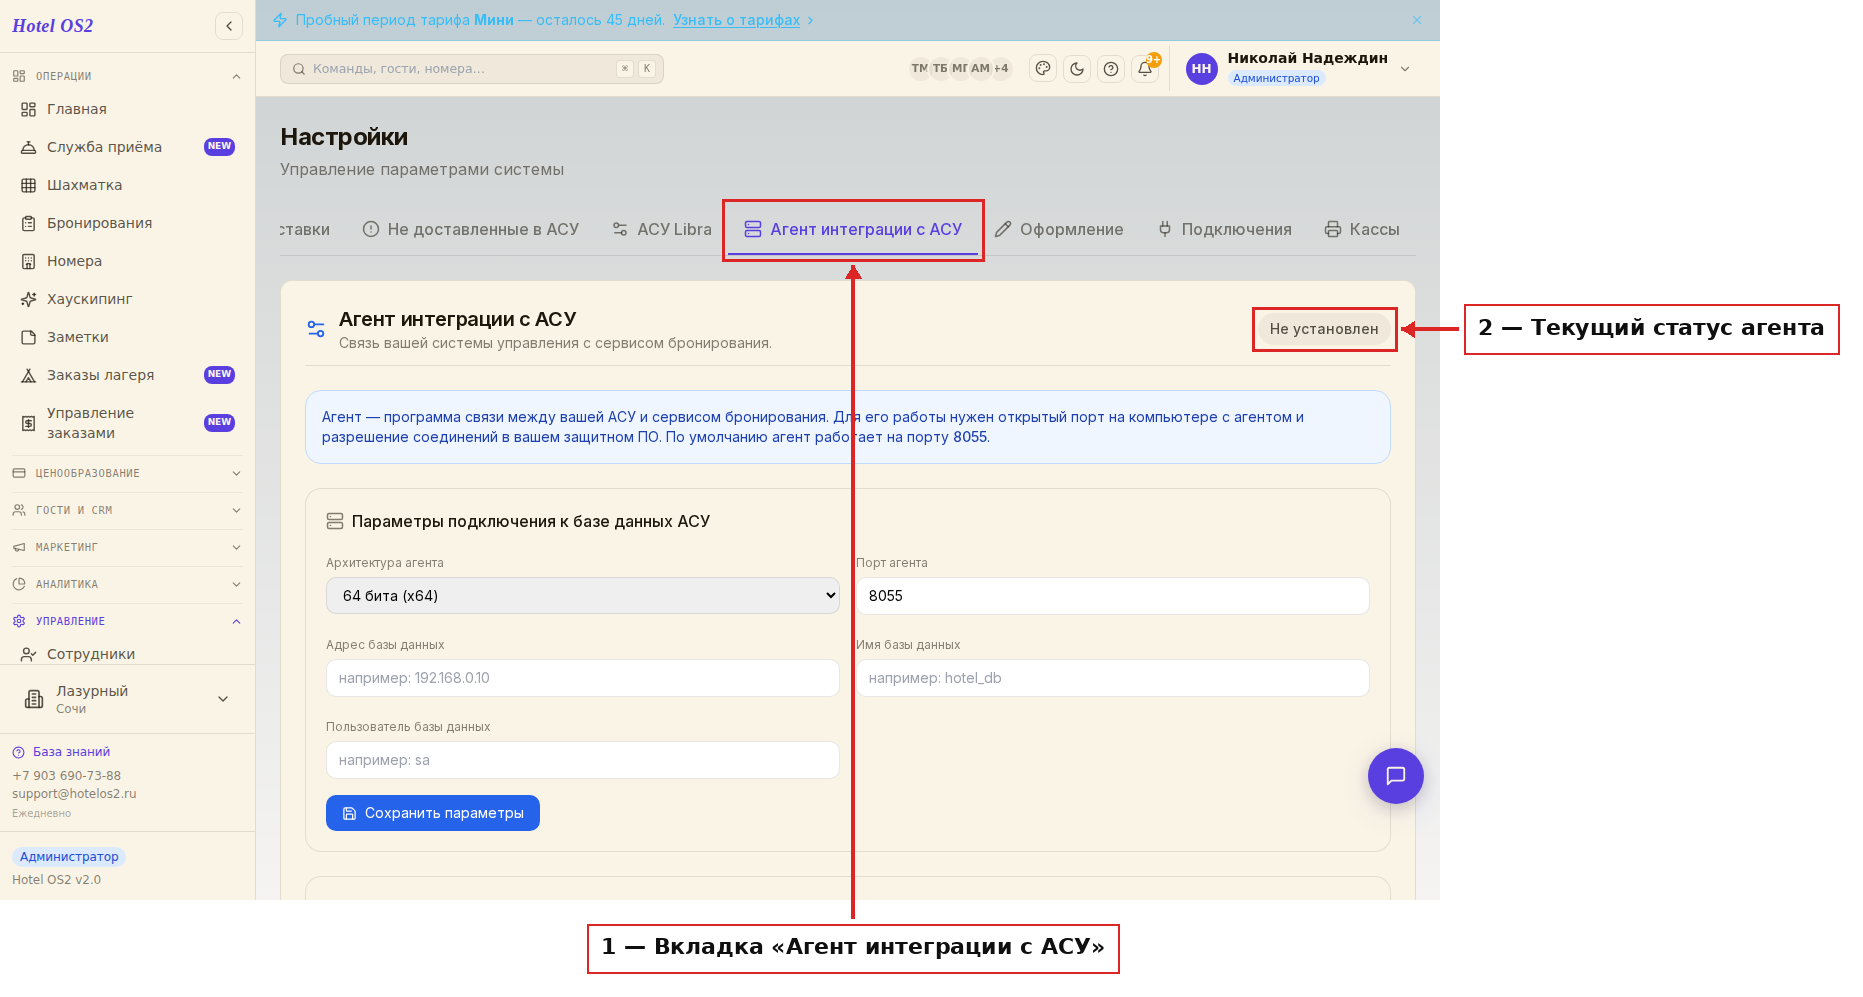The image size is (1863, 997).
Task: Select Агент интеграции с АСУ tab
Action: (853, 229)
